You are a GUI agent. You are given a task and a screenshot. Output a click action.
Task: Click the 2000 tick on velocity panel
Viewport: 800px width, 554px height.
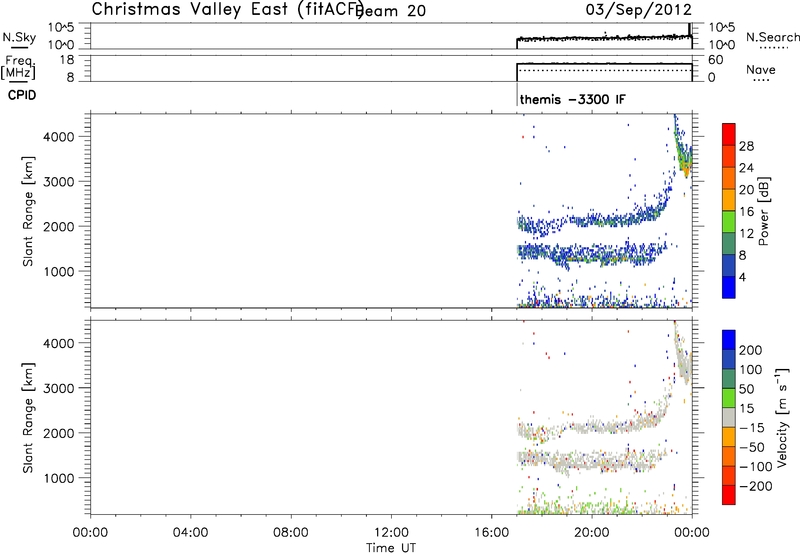pyautogui.click(x=59, y=433)
